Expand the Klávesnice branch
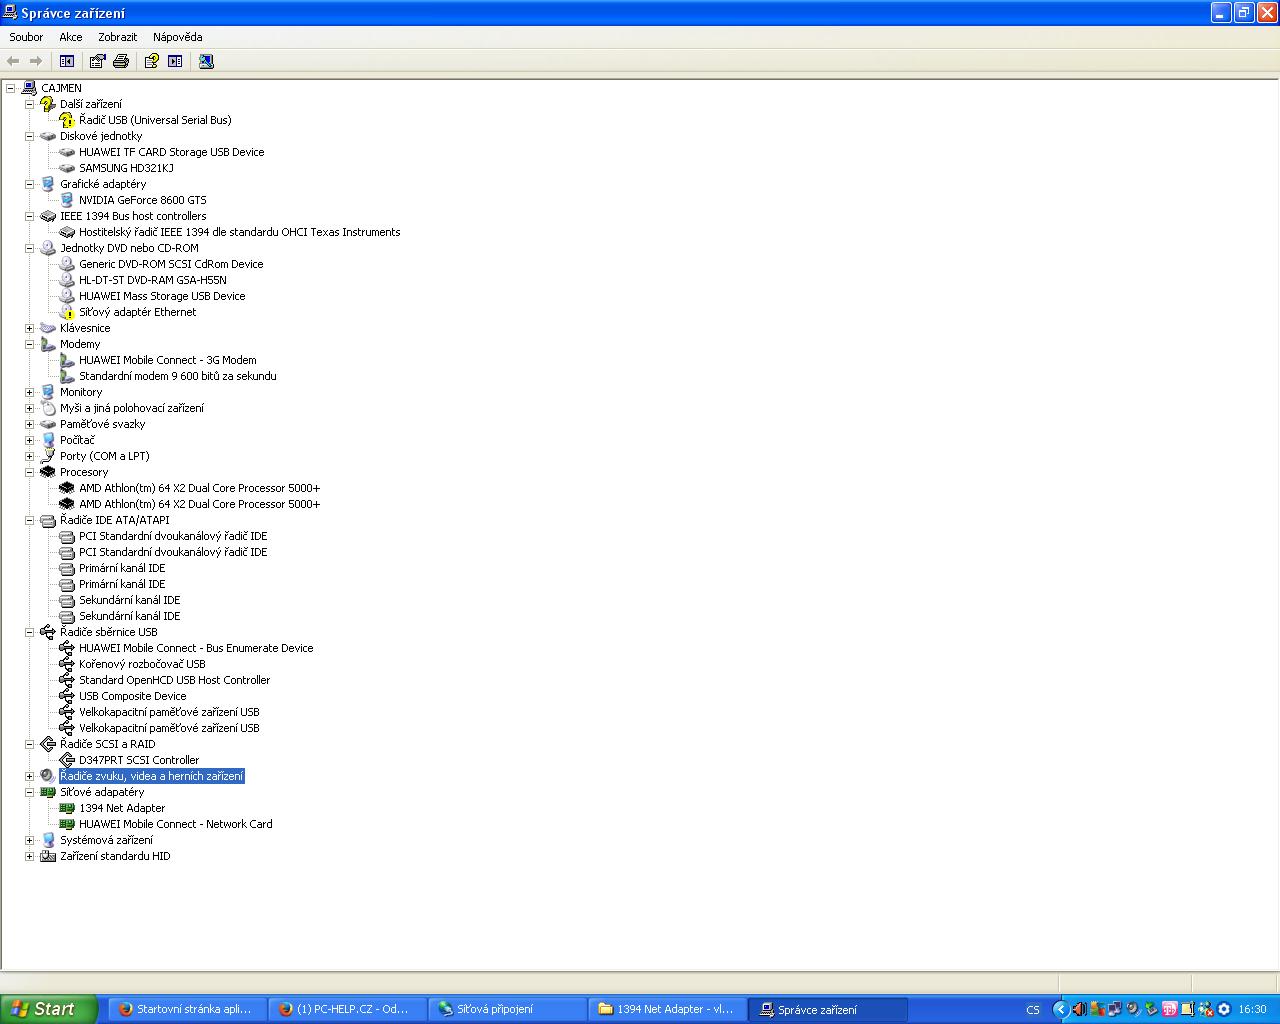The image size is (1280, 1024). coord(29,328)
